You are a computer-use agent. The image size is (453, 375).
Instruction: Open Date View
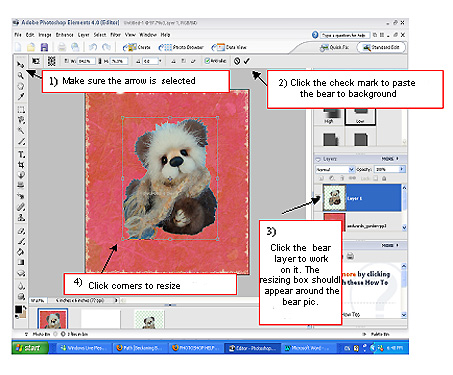[229, 47]
